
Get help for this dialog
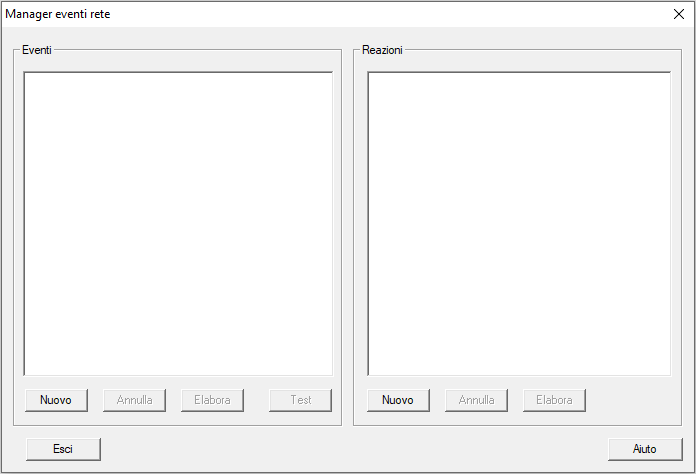point(645,449)
